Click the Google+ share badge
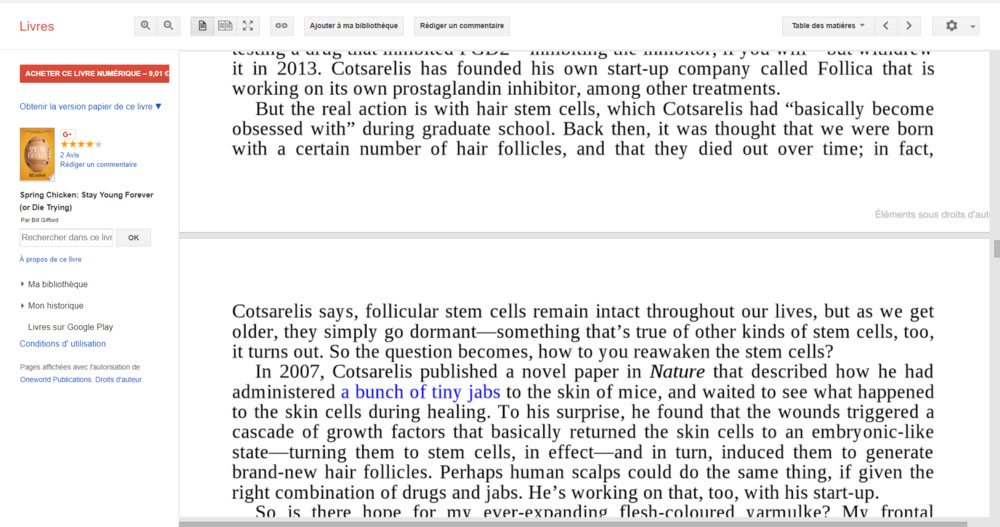The image size is (1000, 527). coord(68,134)
